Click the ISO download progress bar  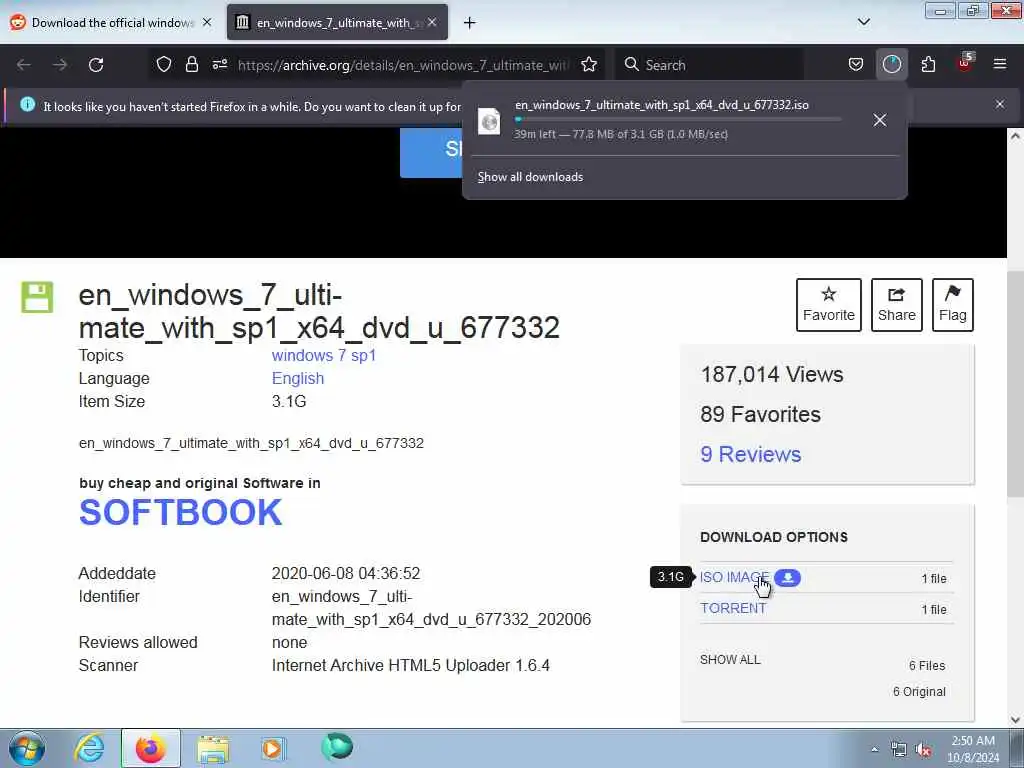677,120
